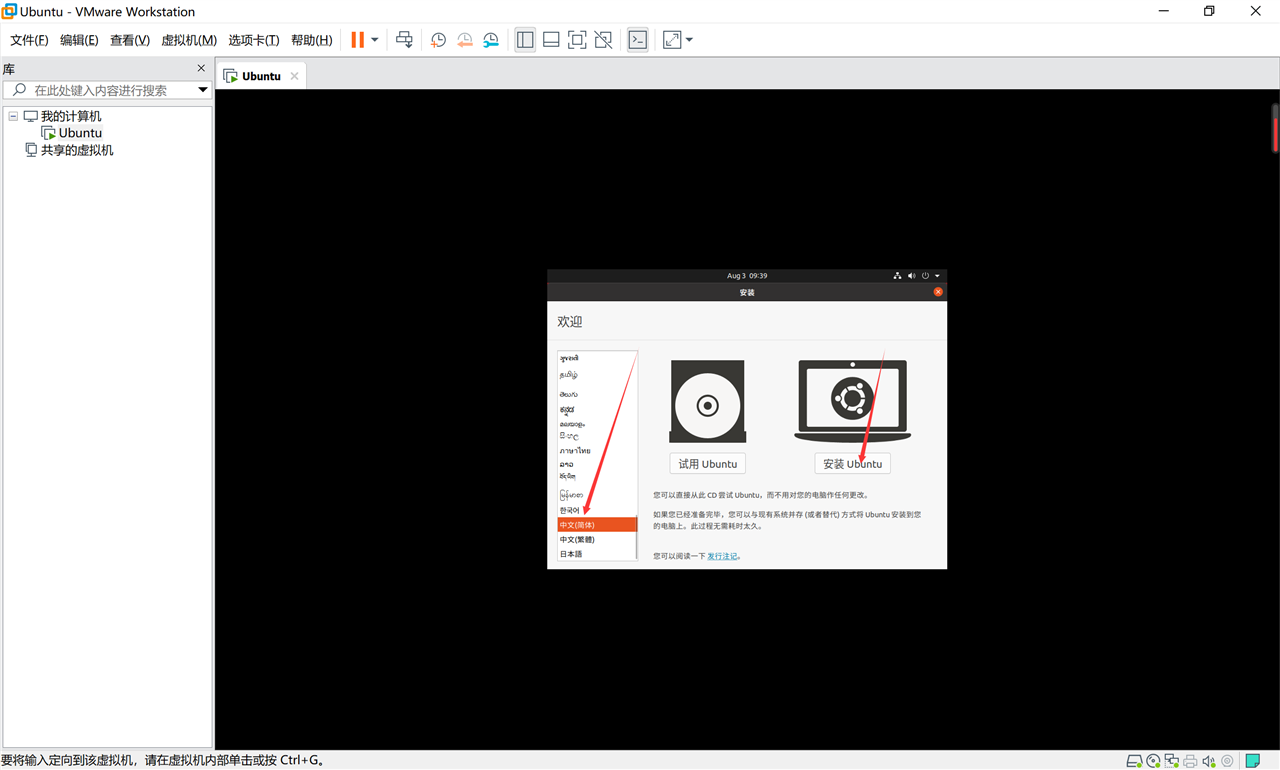Pause the virtual machine with the orange pause icon
This screenshot has height=770, width=1280.
[357, 40]
